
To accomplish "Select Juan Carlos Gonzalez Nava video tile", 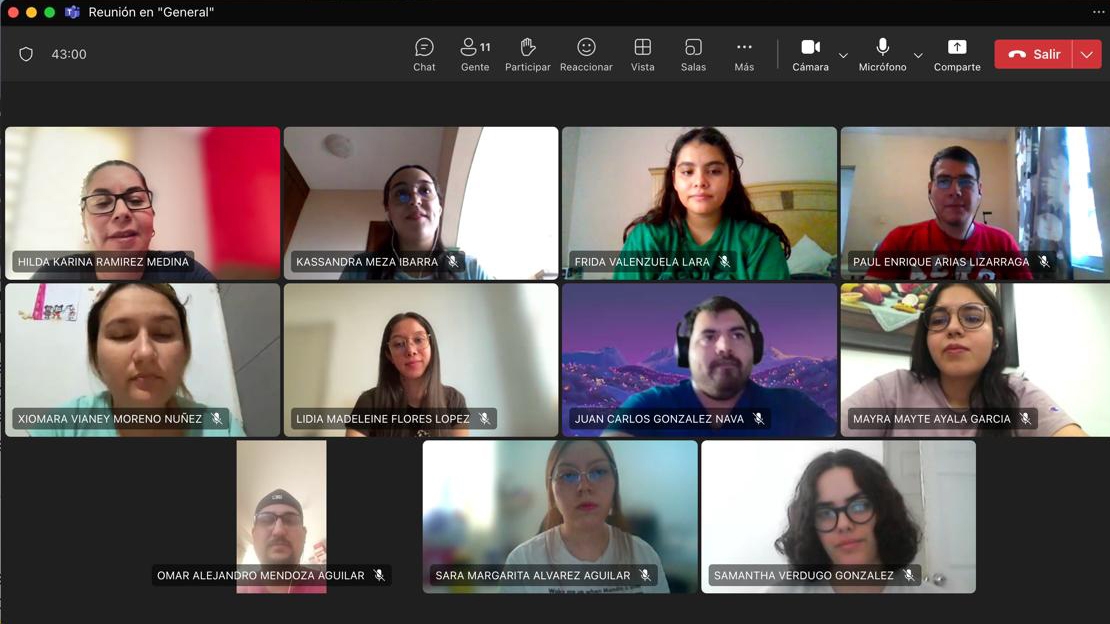I will tap(699, 360).
